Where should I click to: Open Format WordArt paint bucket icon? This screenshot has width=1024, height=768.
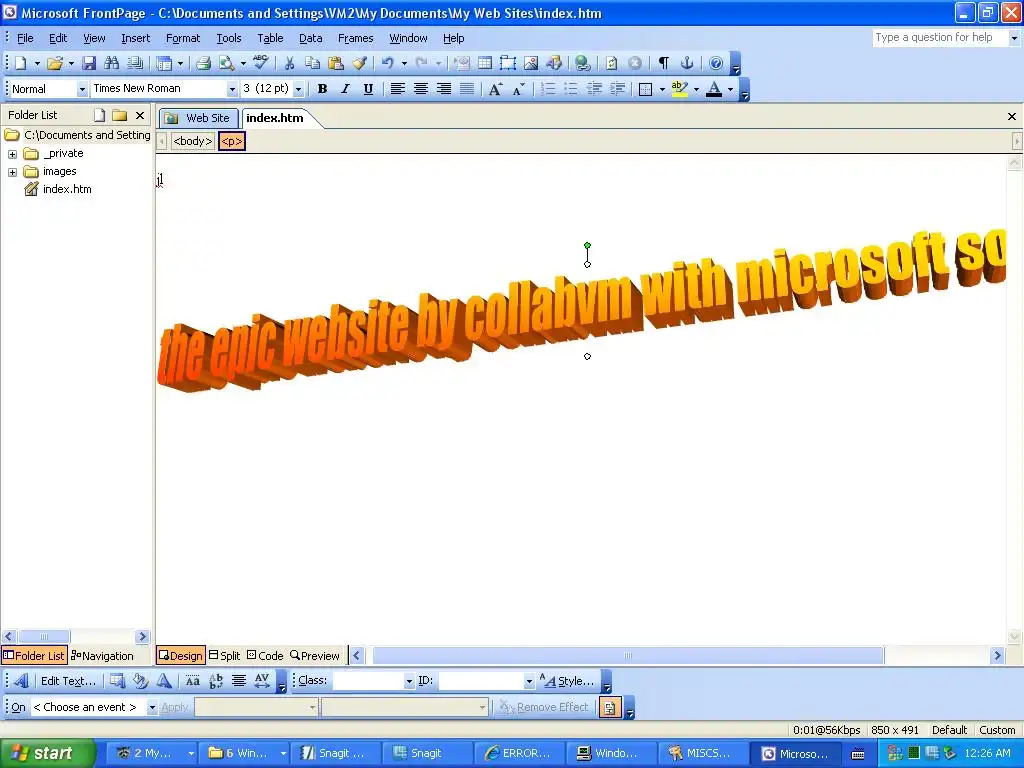(140, 681)
